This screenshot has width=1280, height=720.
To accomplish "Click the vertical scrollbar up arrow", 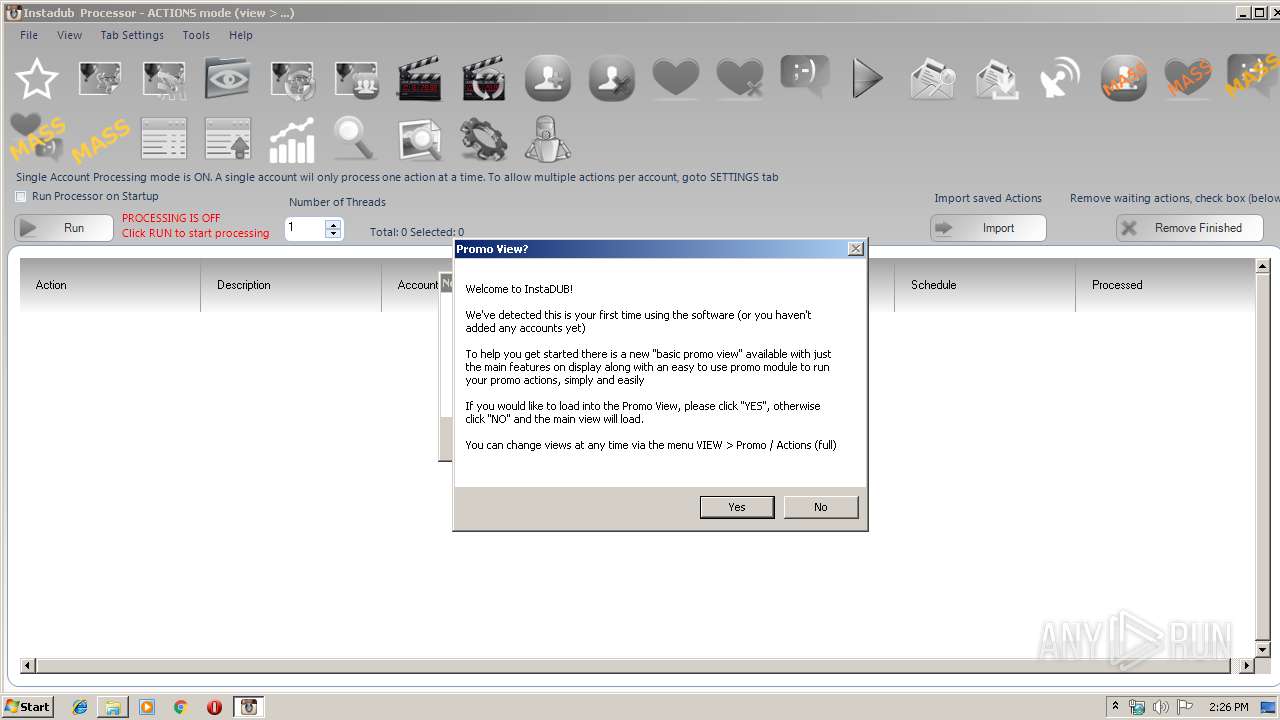I will 1263,266.
